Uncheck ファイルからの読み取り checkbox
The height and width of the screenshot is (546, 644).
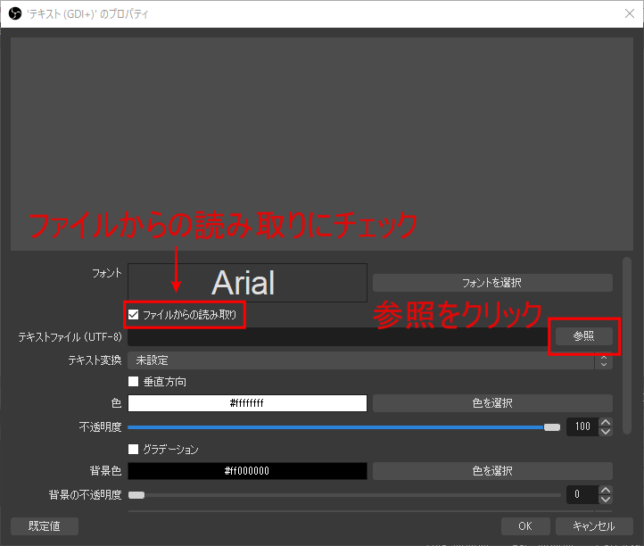[x=133, y=315]
